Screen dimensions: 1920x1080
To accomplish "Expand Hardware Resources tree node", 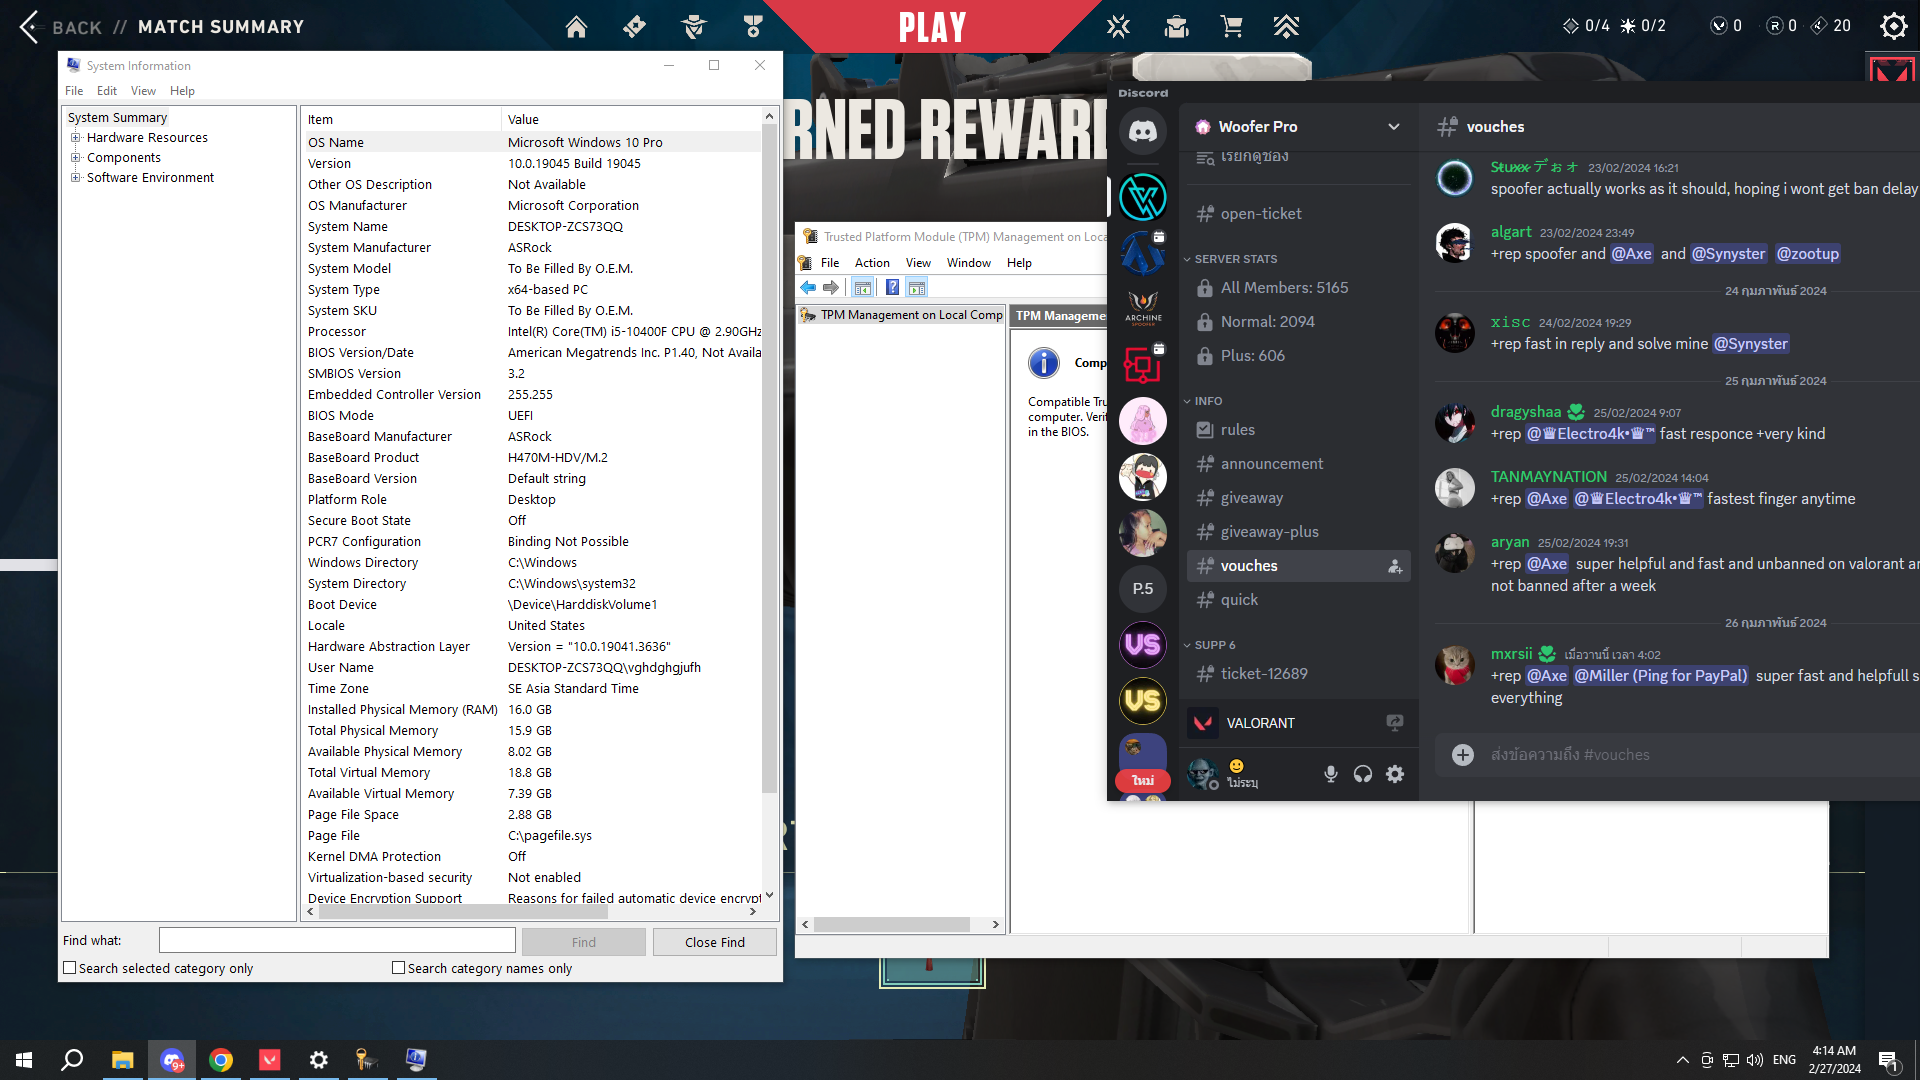I will (75, 138).
